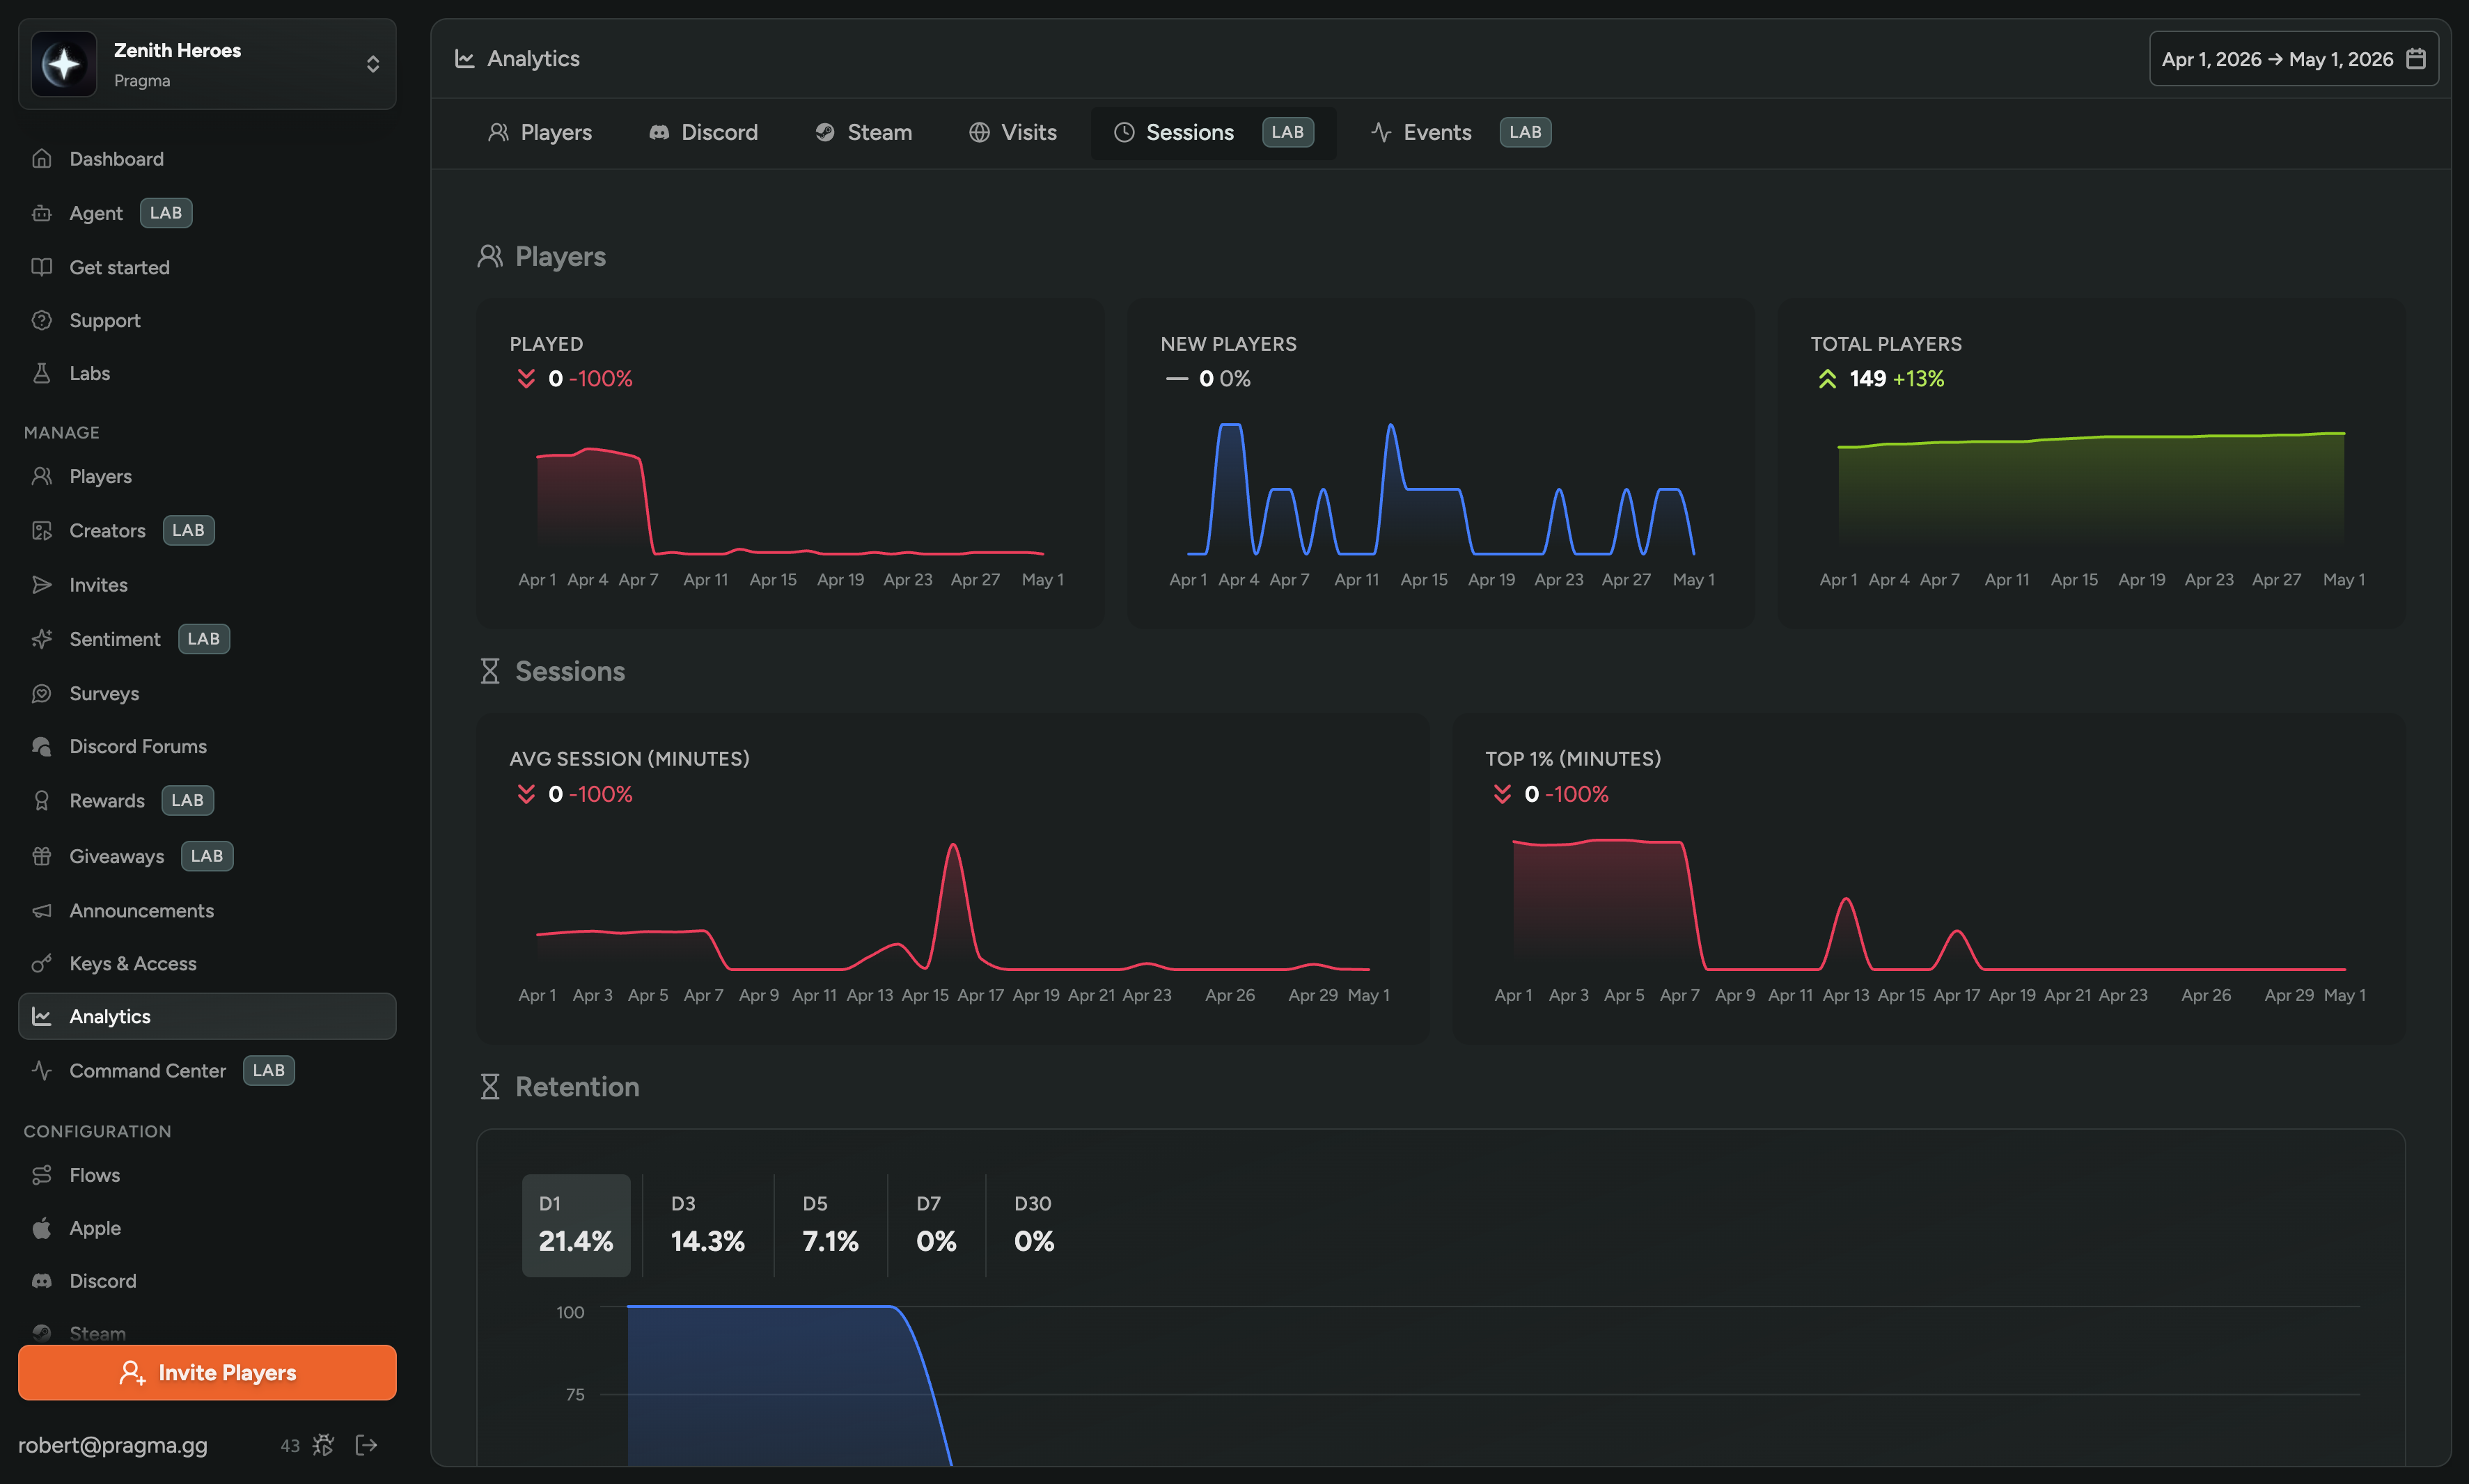Click the Analytics header chart icon
The image size is (2469, 1484).
pos(465,59)
